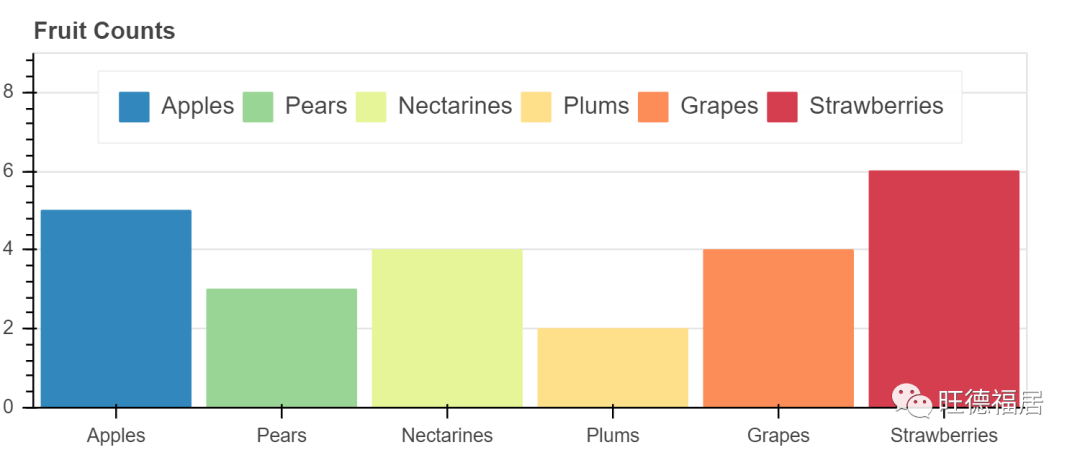Click the Apples legend color swatch
The height and width of the screenshot is (450, 1080).
pos(134,107)
